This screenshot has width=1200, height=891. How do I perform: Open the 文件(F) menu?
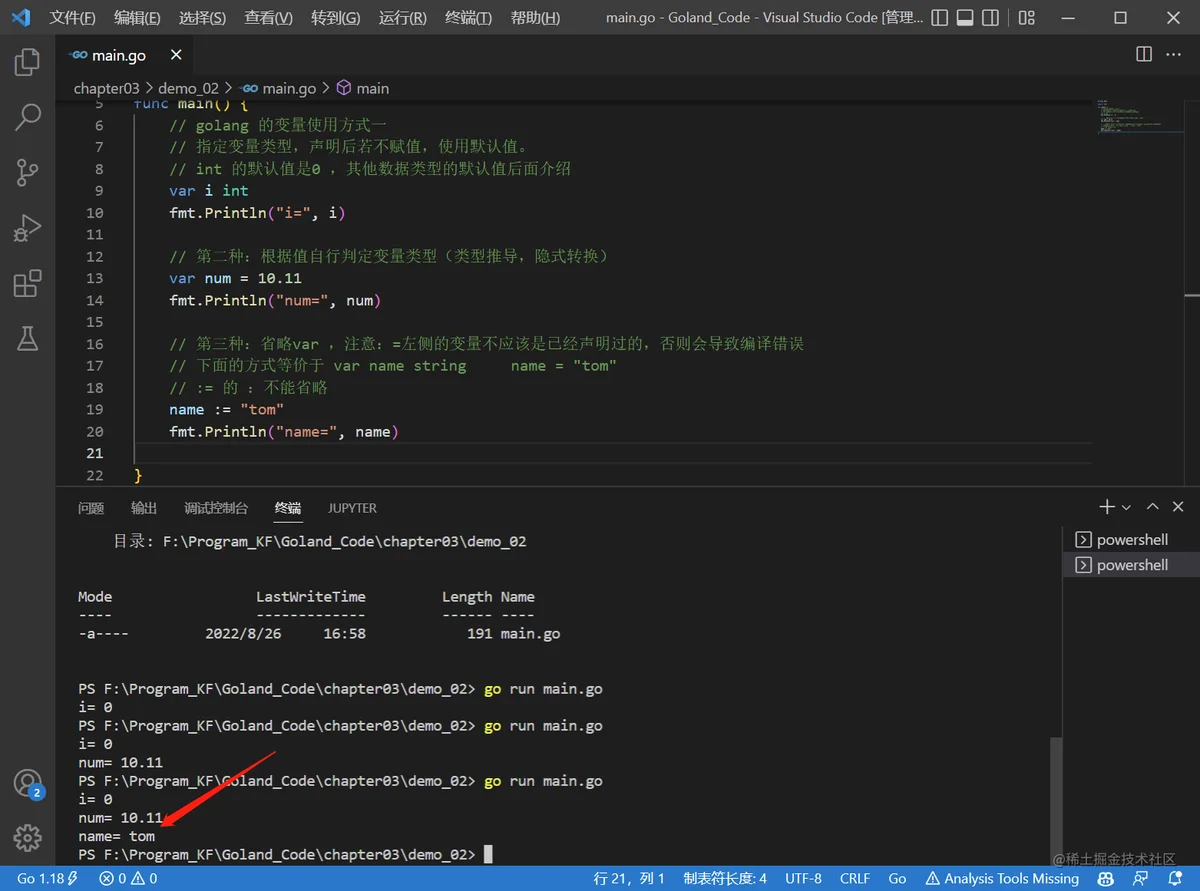pyautogui.click(x=73, y=18)
